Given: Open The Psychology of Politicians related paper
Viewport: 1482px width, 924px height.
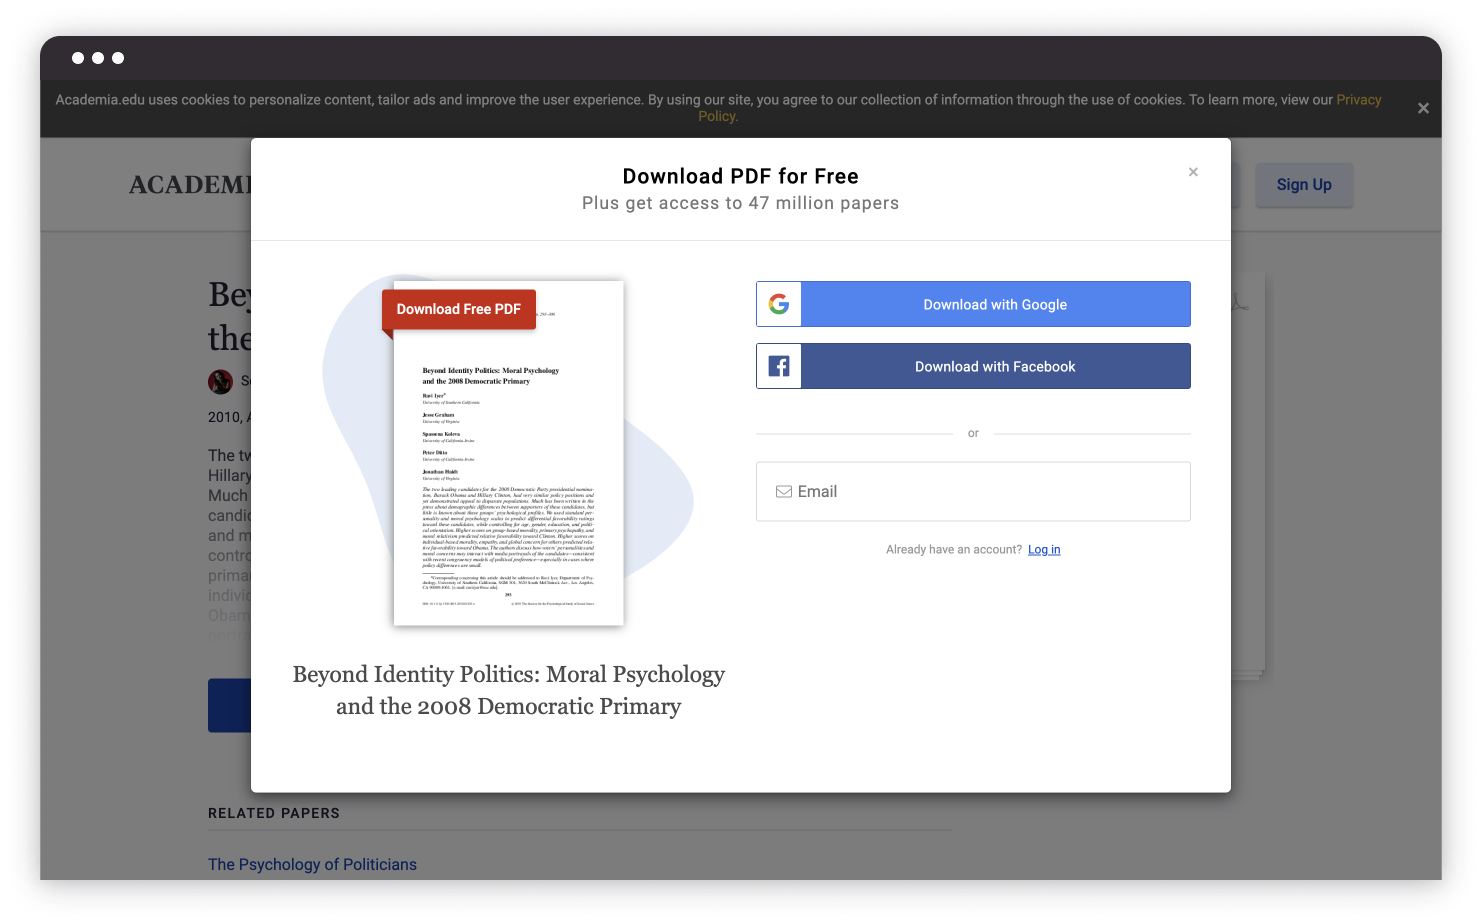Looking at the screenshot, I should [x=312, y=864].
